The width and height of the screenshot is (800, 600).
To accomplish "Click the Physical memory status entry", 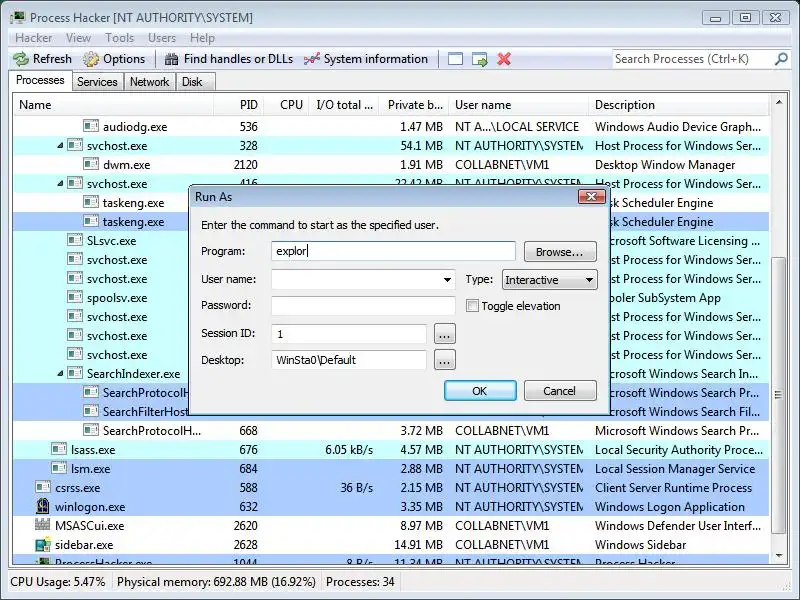I will click(216, 582).
